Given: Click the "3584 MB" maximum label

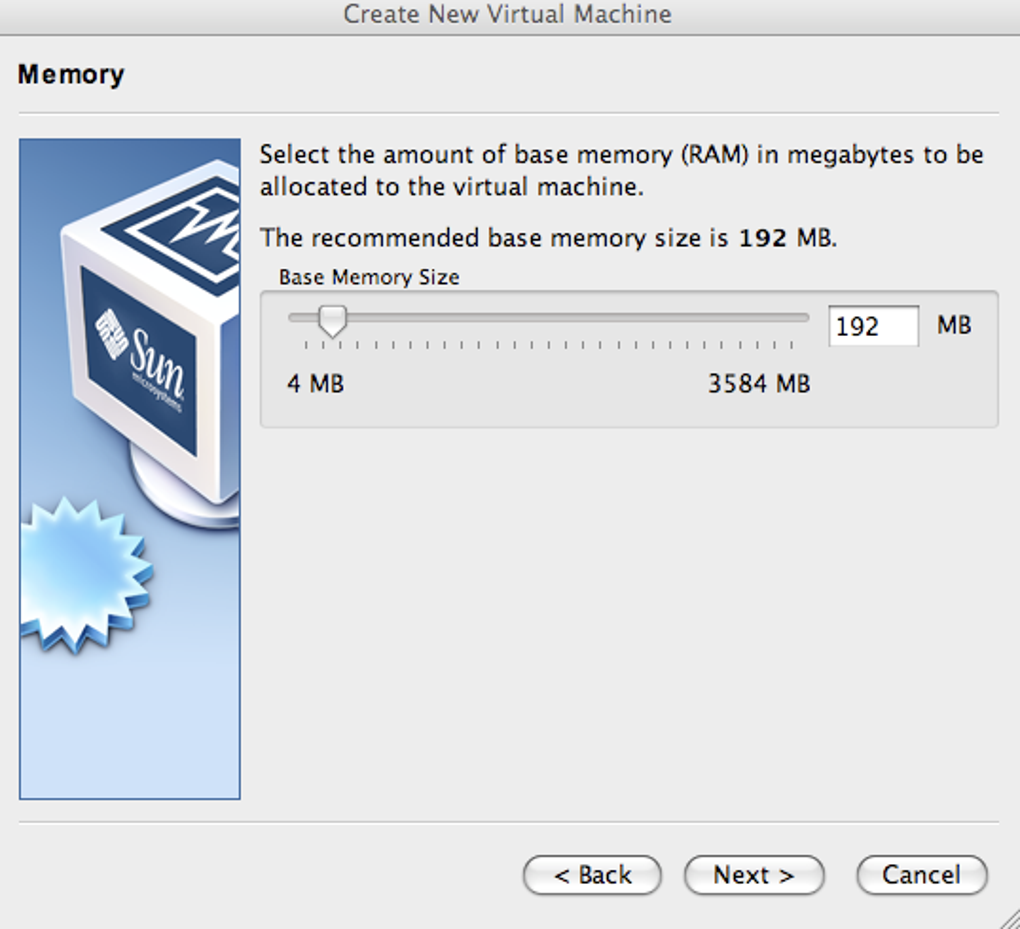Looking at the screenshot, I should point(759,384).
